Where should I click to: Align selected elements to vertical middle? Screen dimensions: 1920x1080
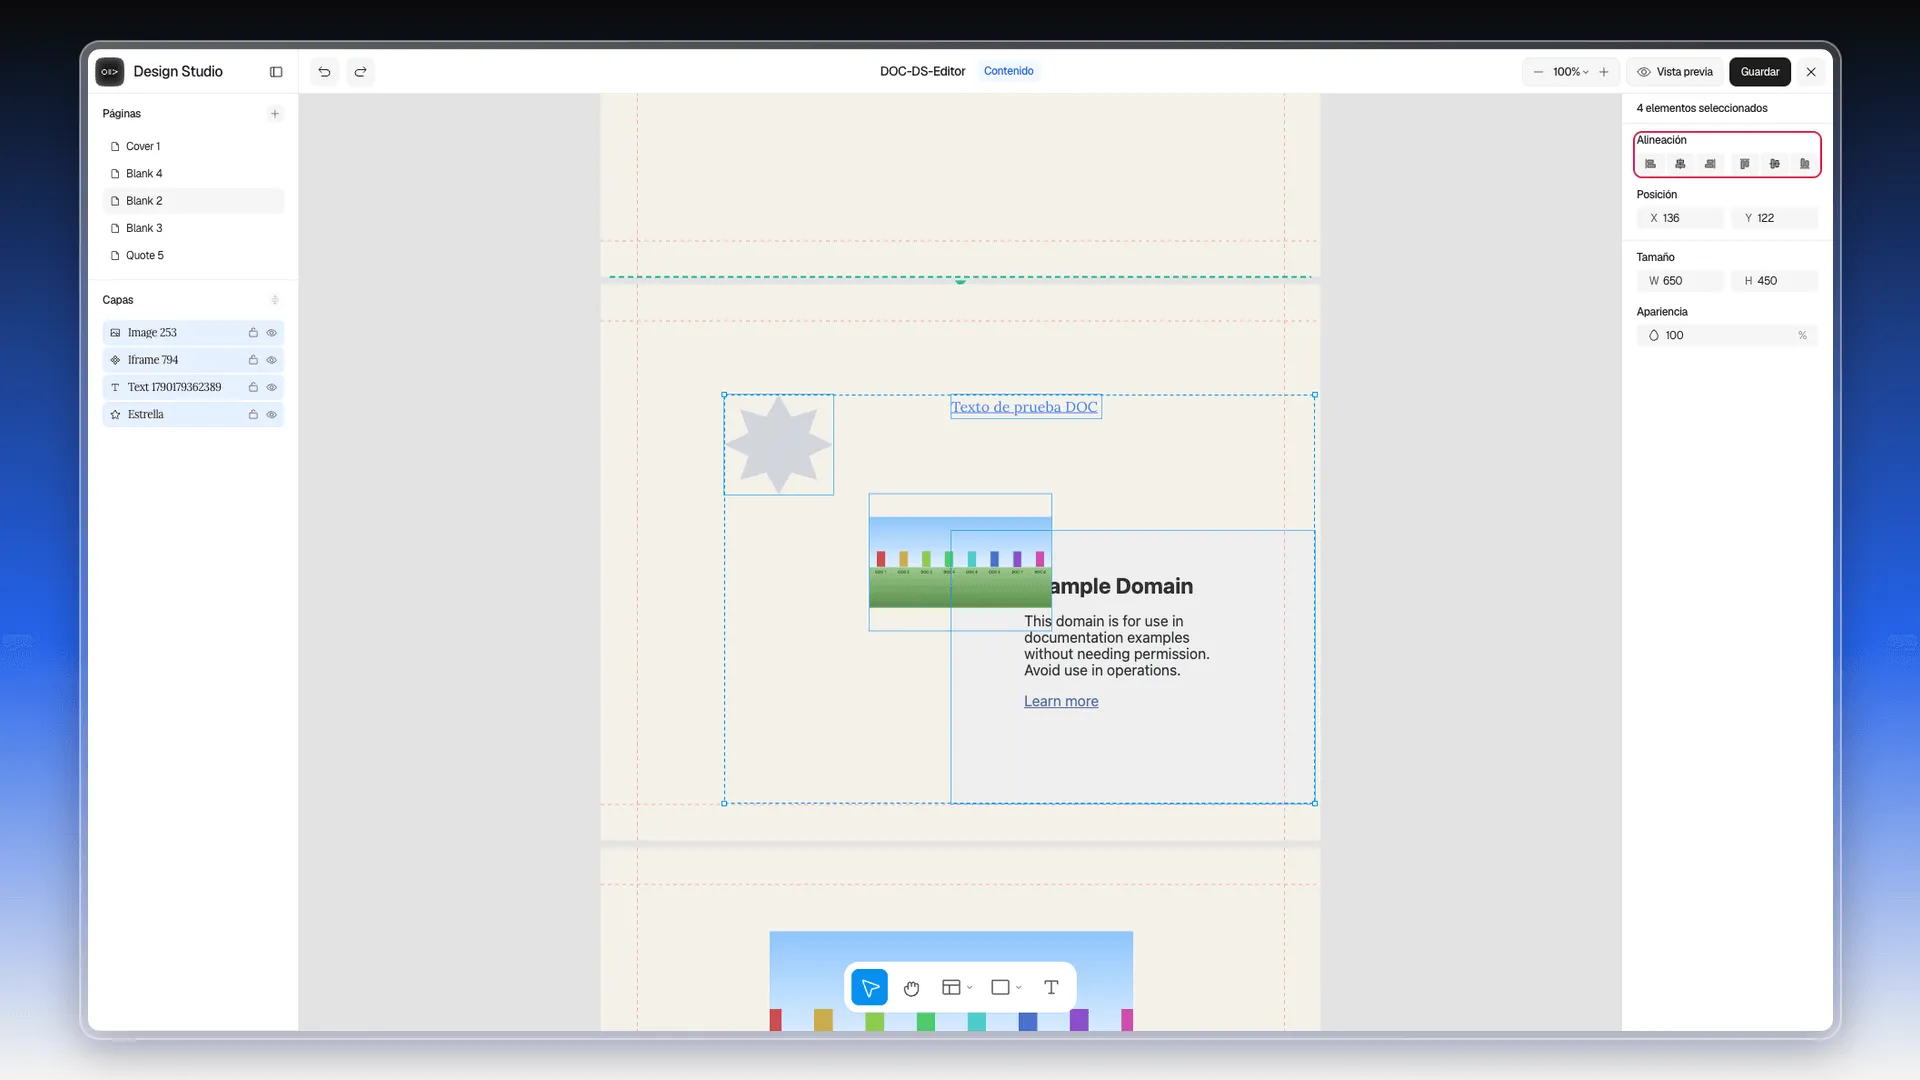tap(1774, 164)
